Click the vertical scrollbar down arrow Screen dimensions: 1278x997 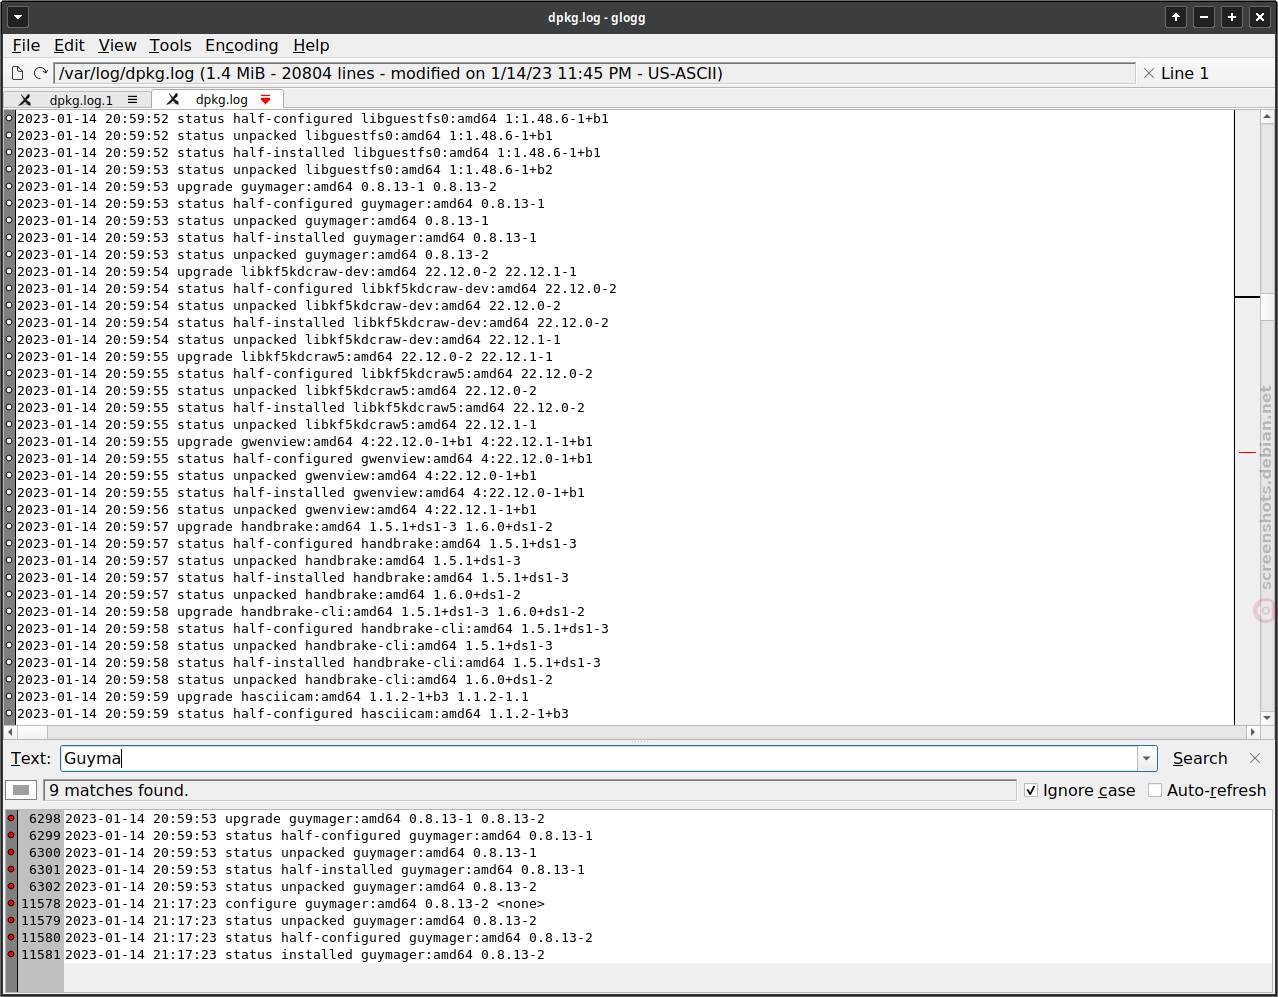[1267, 718]
